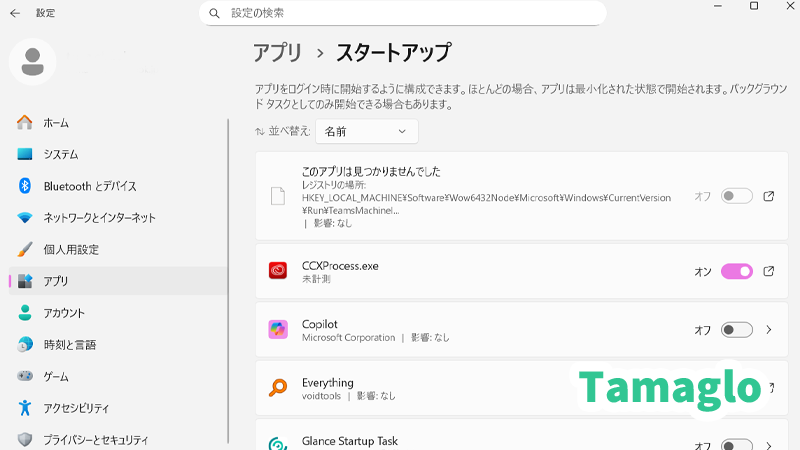The width and height of the screenshot is (800, 450).
Task: Navigate to アプリ breadcrumb
Action: tap(278, 53)
